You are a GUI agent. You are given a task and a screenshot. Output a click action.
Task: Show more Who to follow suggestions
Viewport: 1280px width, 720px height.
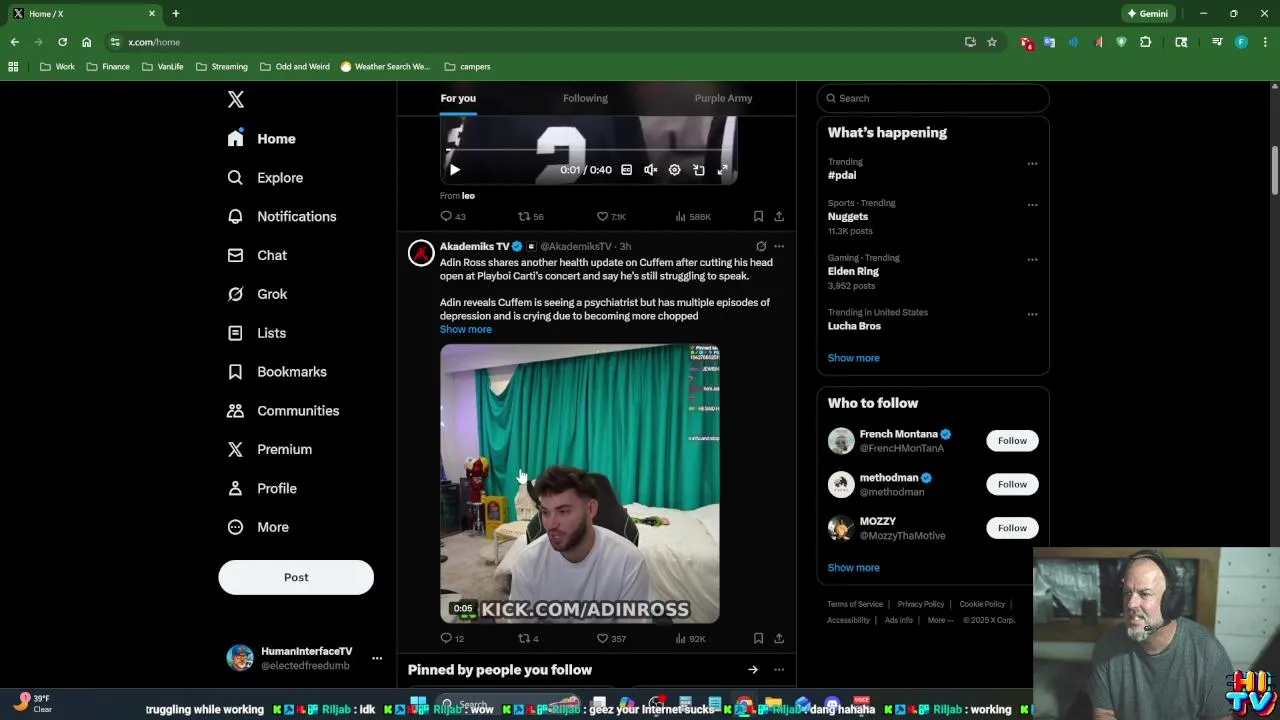[x=853, y=568]
